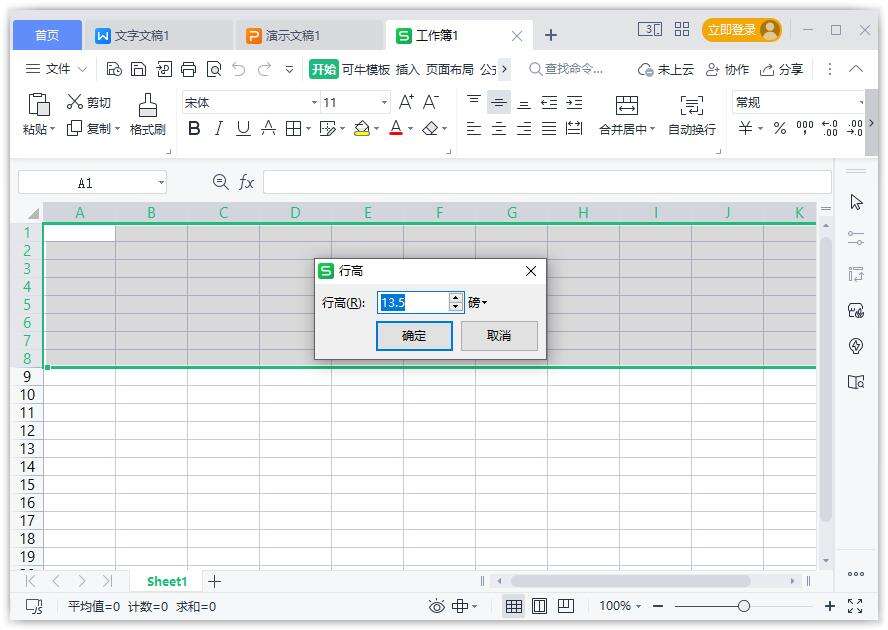This screenshot has height=630, width=888.
Task: Open the font name 宋体 dropdown
Action: (x=314, y=102)
